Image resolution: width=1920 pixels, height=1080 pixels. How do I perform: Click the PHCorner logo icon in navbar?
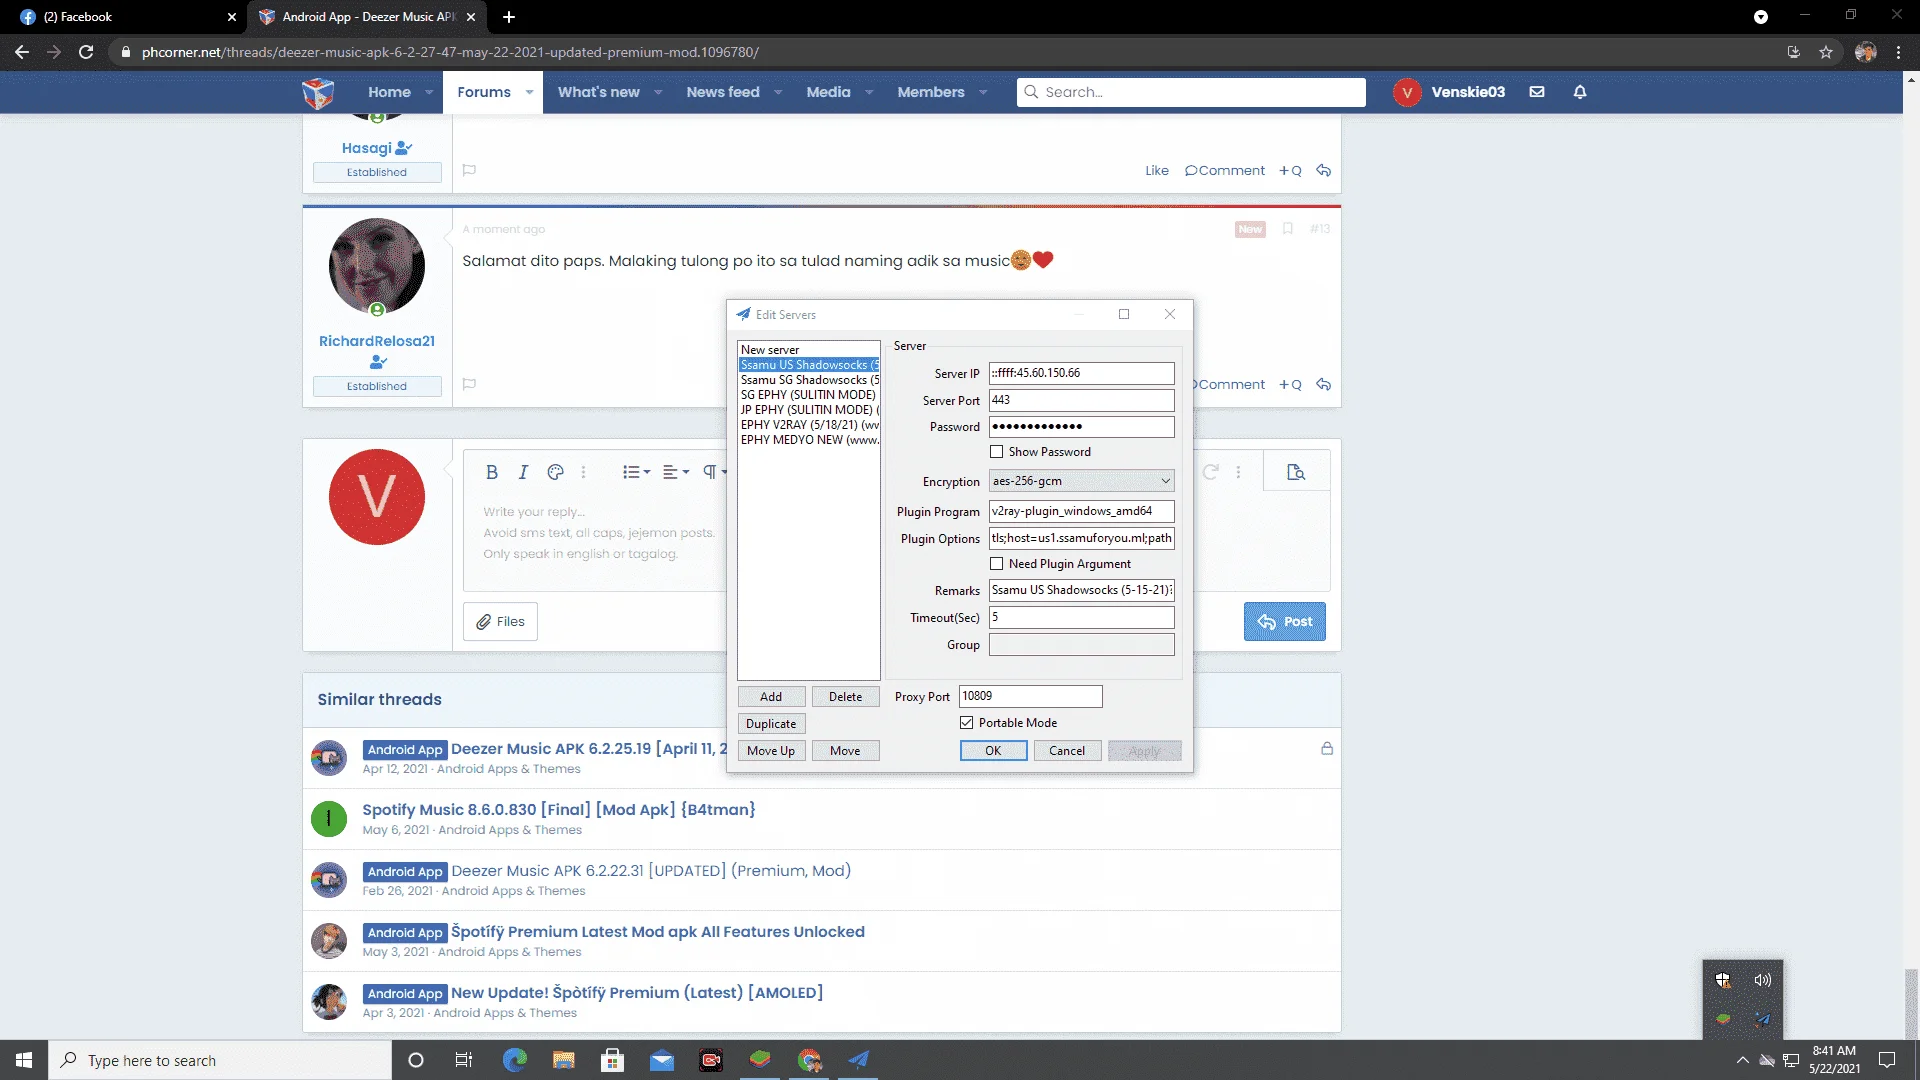coord(318,92)
